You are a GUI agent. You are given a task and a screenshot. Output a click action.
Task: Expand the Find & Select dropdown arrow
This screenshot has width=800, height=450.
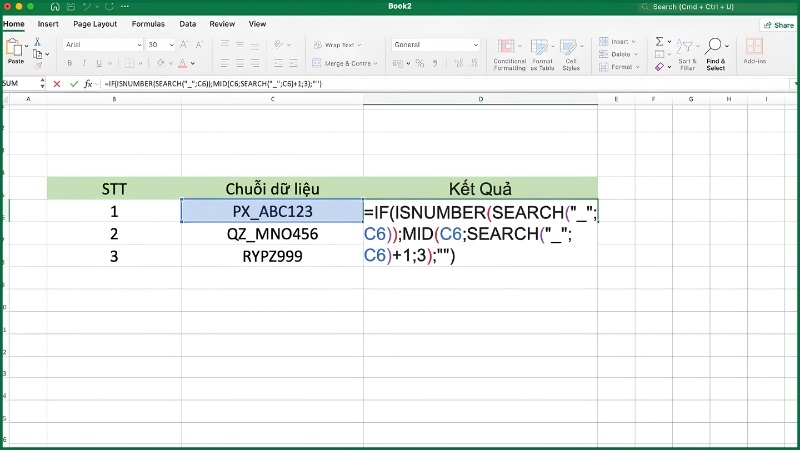pos(727,46)
